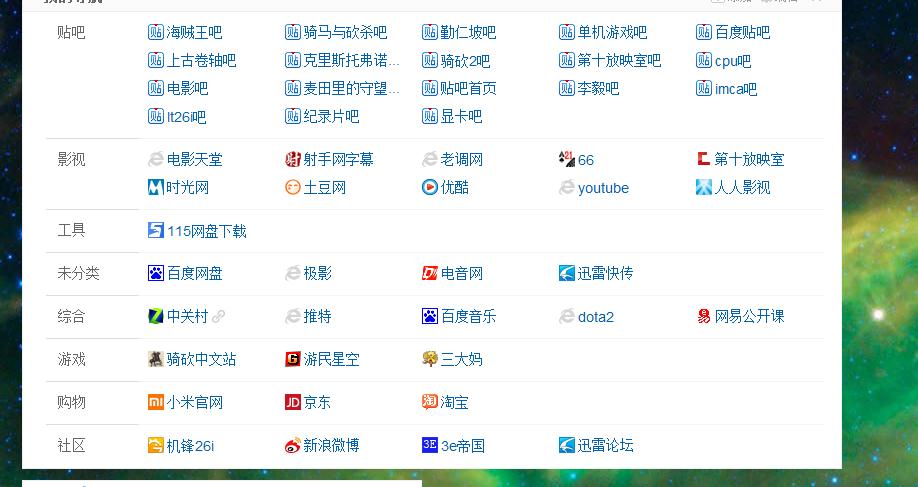Viewport: 918px width, 487px height.
Task: Open the 骑马与砍杀吧 link
Action: tap(345, 32)
